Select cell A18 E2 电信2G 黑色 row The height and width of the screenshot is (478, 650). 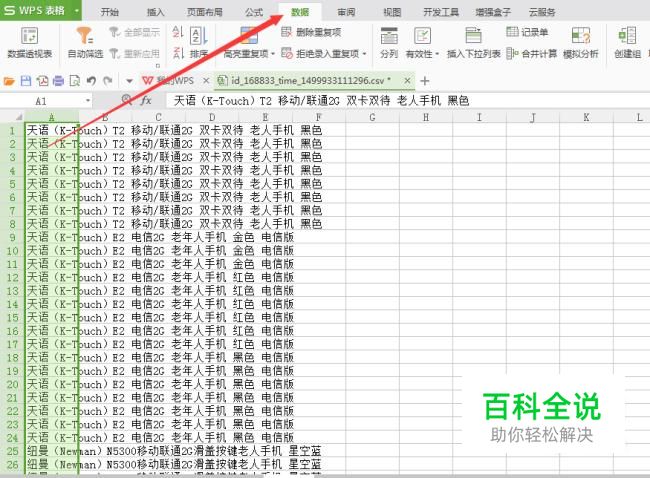[x=52, y=357]
